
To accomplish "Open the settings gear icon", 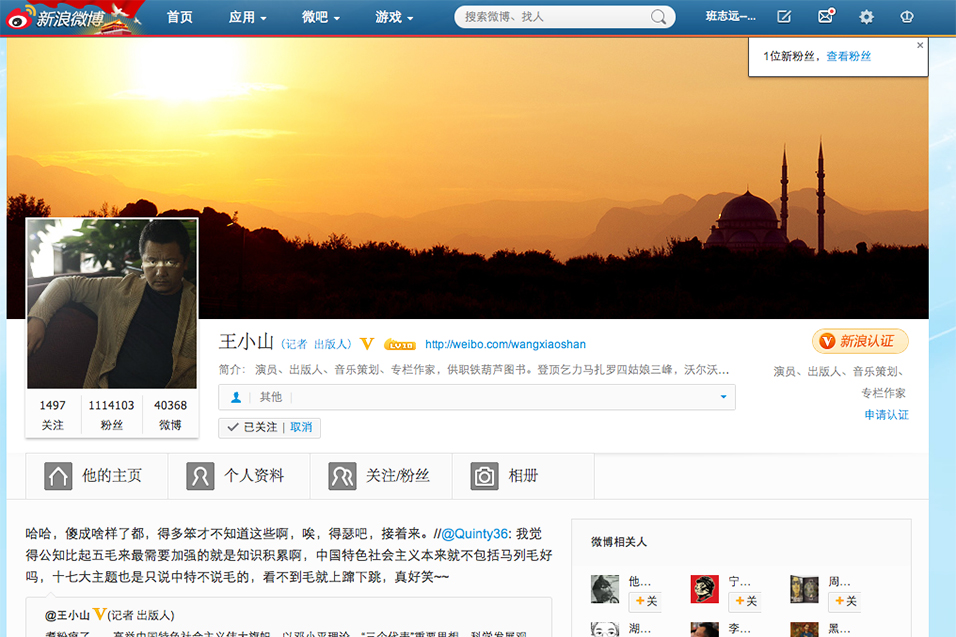I will pyautogui.click(x=866, y=17).
